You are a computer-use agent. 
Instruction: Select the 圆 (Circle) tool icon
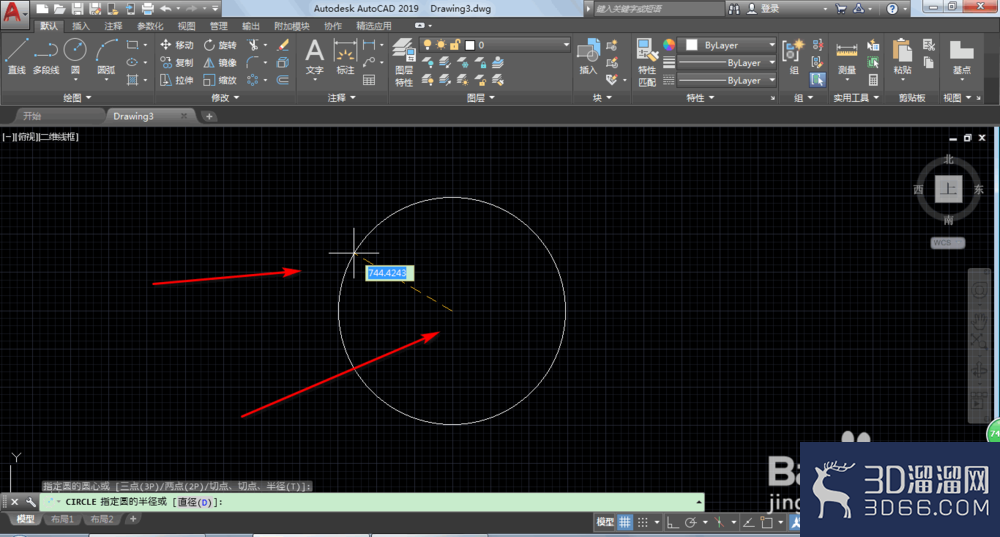(75, 50)
